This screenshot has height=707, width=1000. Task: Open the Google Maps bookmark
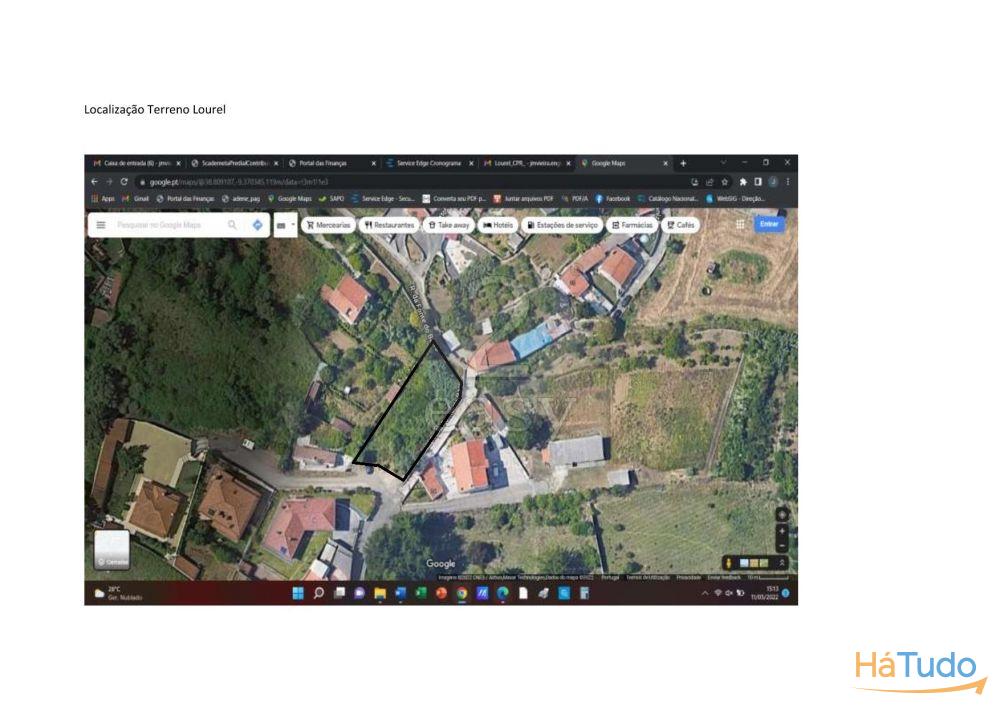[290, 199]
